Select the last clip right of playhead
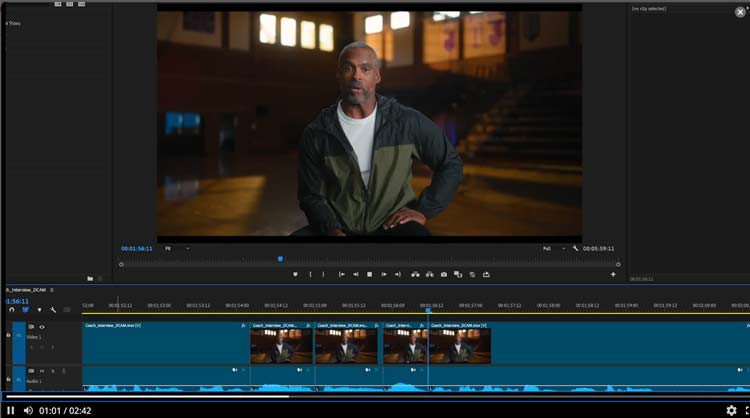Viewport: 750px width, 418px height. click(x=589, y=343)
